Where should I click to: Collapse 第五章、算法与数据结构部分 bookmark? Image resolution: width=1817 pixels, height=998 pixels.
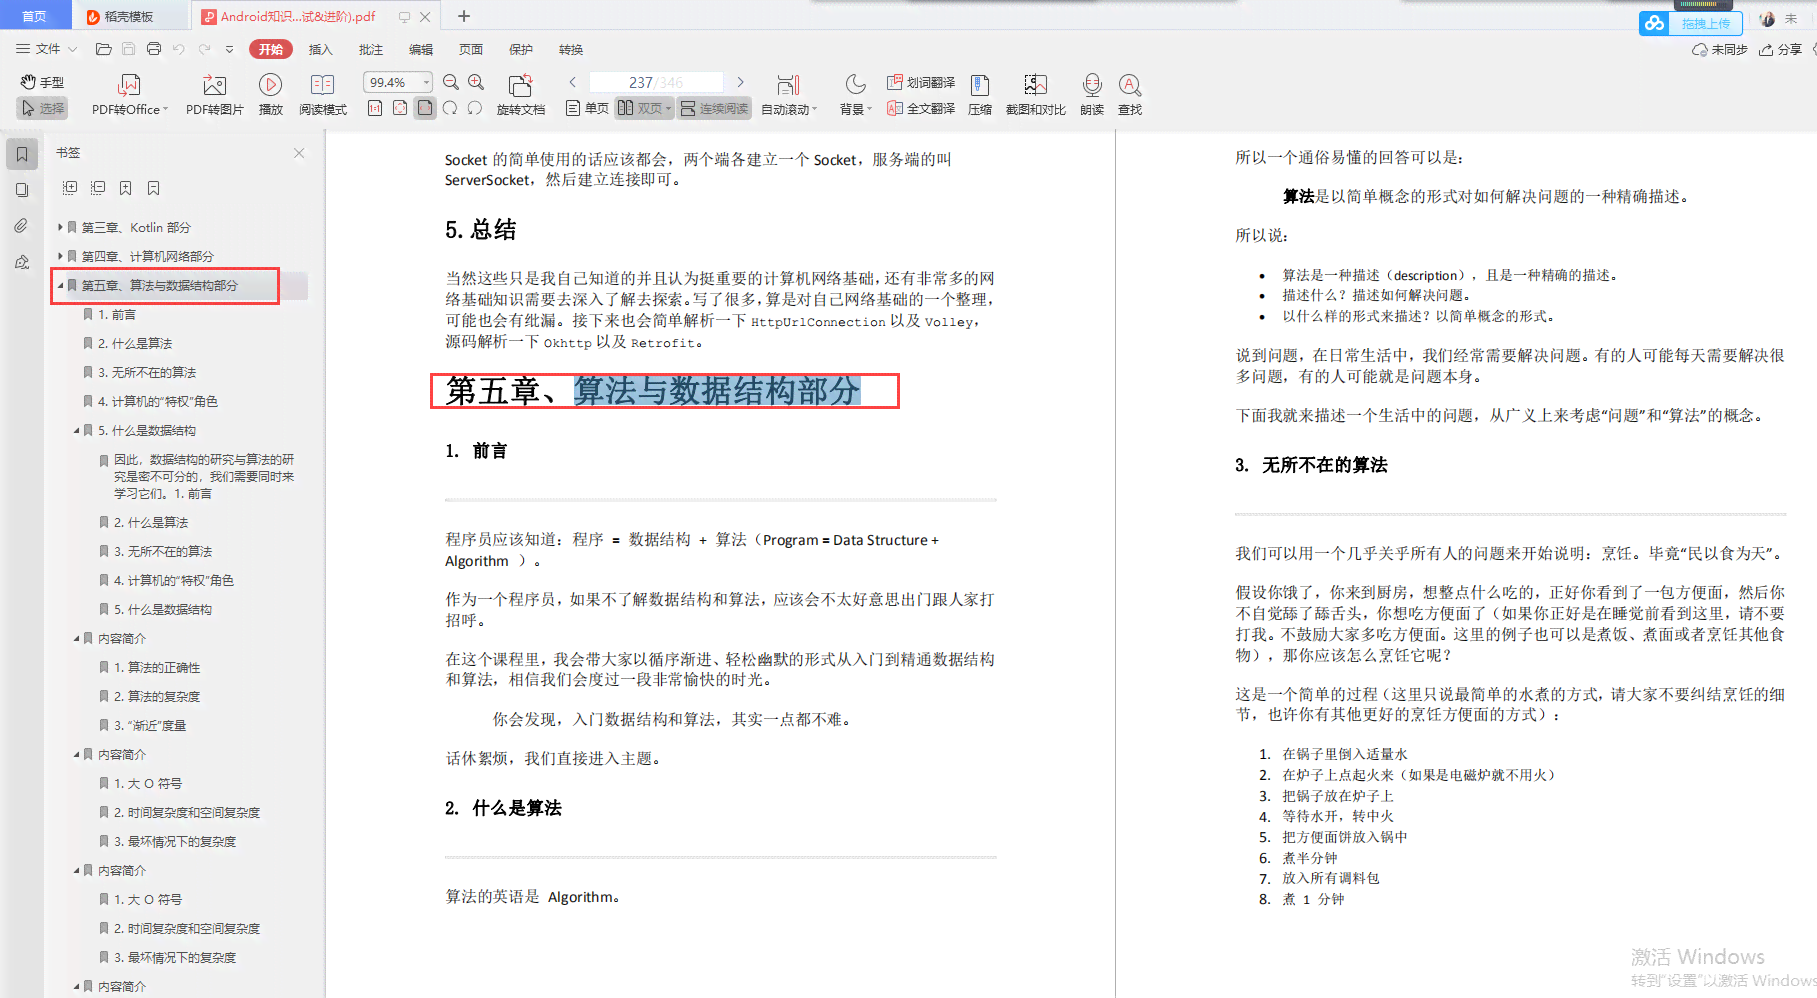point(60,285)
